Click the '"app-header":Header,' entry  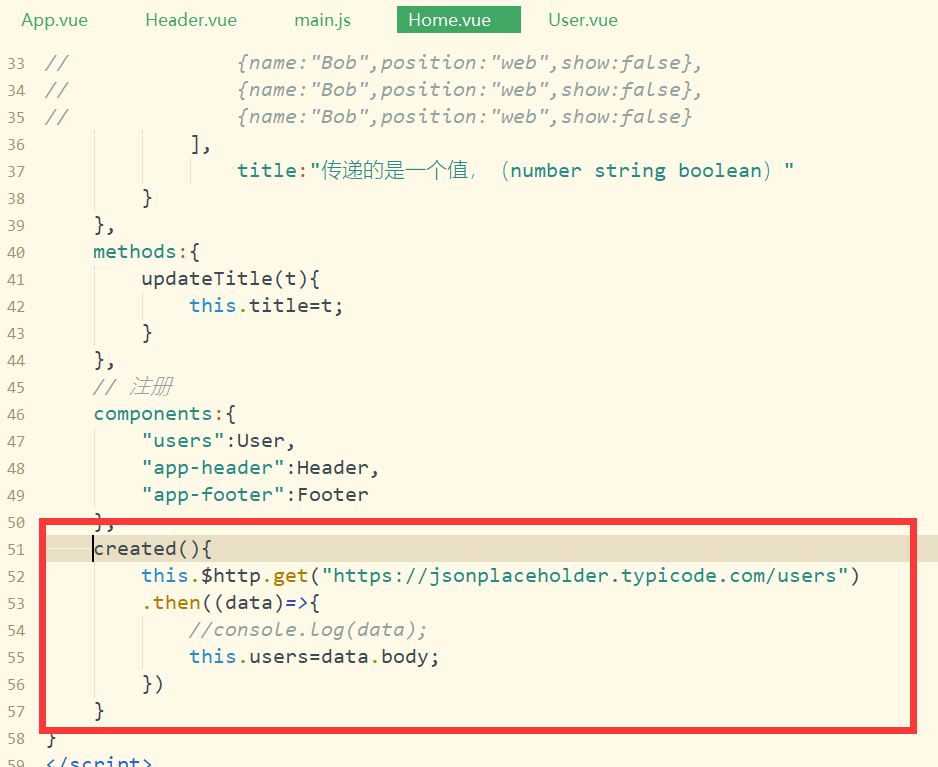pyautogui.click(x=260, y=468)
